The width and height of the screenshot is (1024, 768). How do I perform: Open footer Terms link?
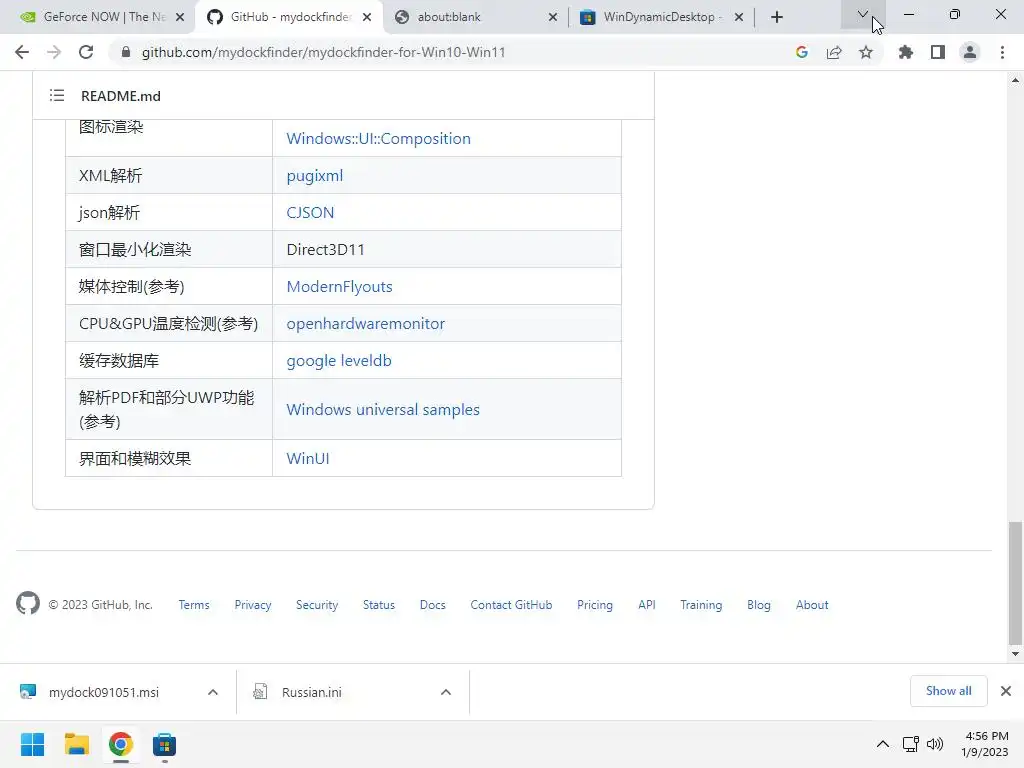tap(194, 605)
